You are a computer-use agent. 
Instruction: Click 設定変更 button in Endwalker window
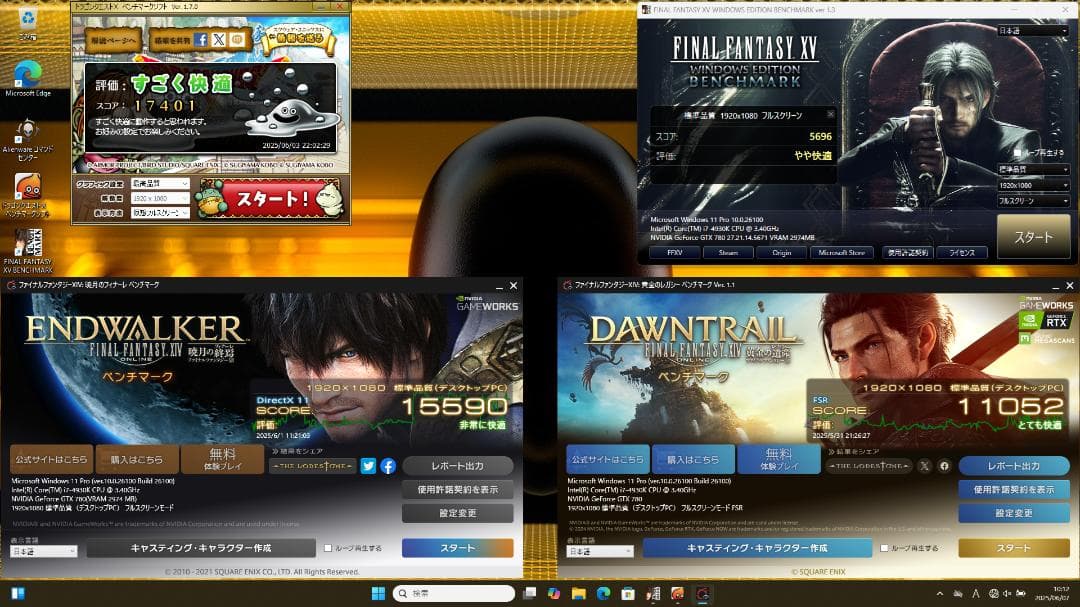457,513
